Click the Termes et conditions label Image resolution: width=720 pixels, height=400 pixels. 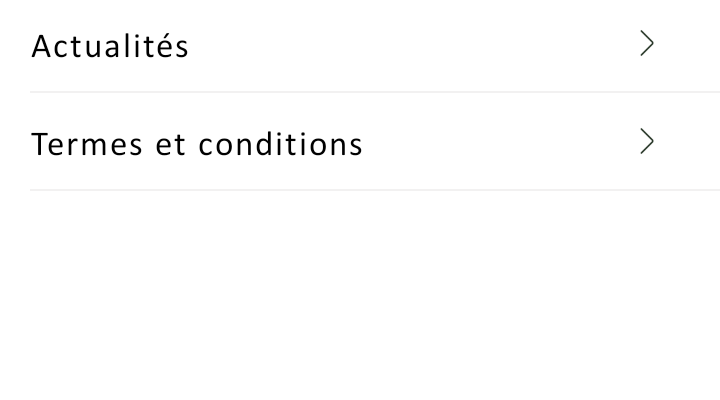197,145
